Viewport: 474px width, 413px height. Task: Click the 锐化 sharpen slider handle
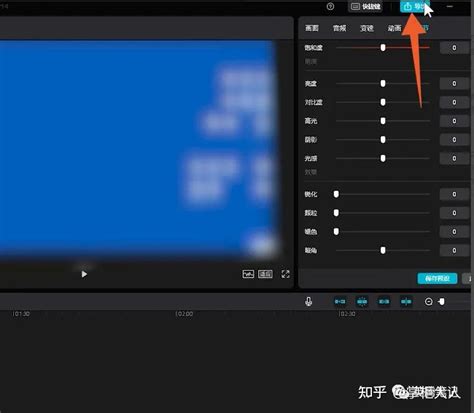click(336, 194)
